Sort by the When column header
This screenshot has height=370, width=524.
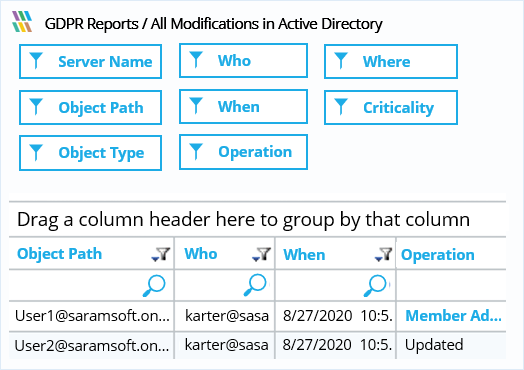tap(304, 255)
